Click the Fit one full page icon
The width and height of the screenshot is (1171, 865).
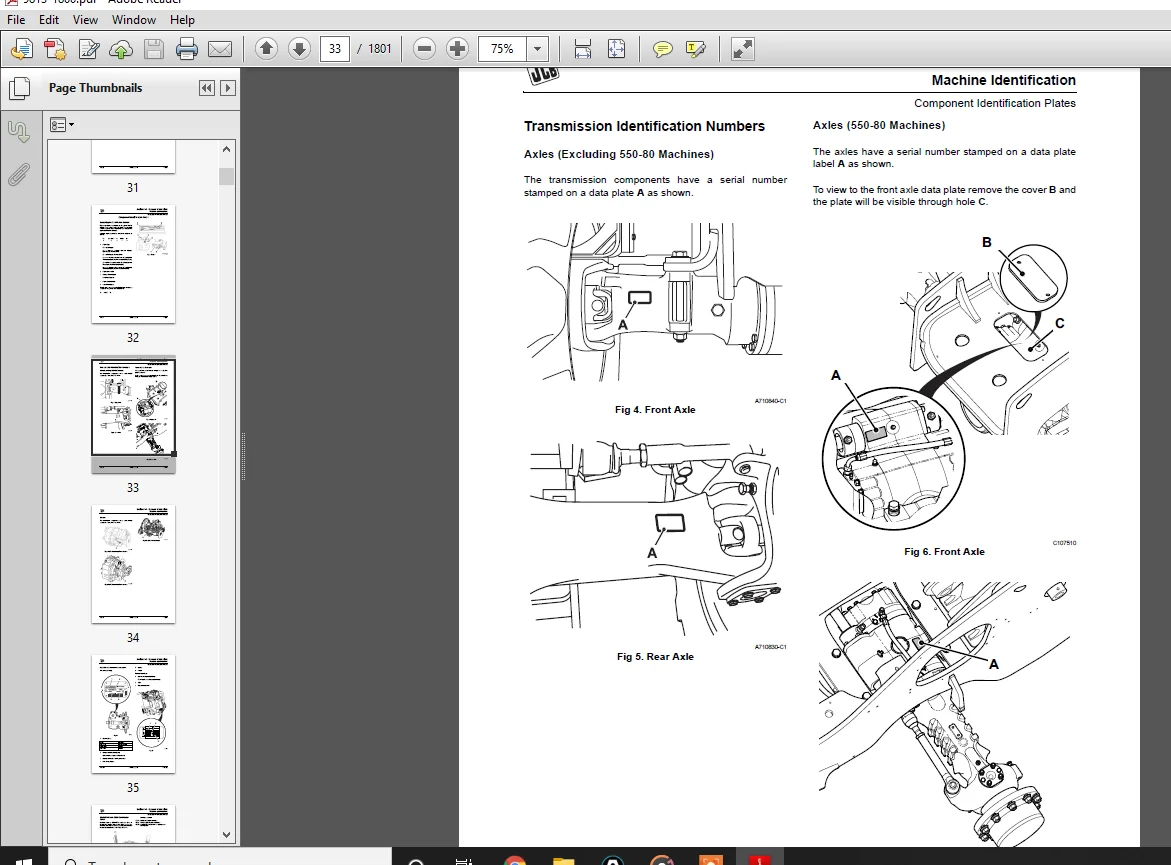(616, 49)
